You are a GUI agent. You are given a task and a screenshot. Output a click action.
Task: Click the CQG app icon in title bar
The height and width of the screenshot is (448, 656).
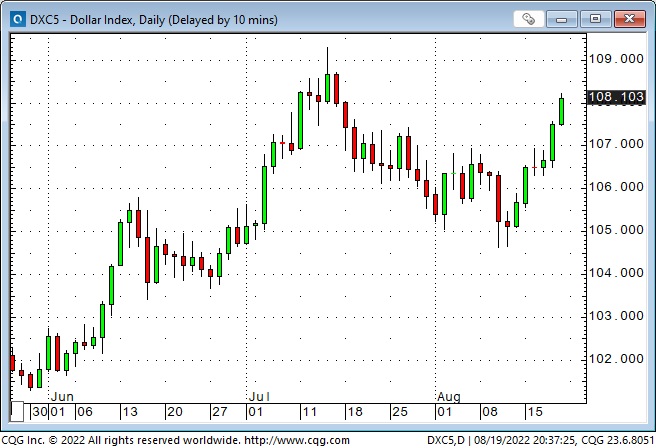click(x=18, y=19)
